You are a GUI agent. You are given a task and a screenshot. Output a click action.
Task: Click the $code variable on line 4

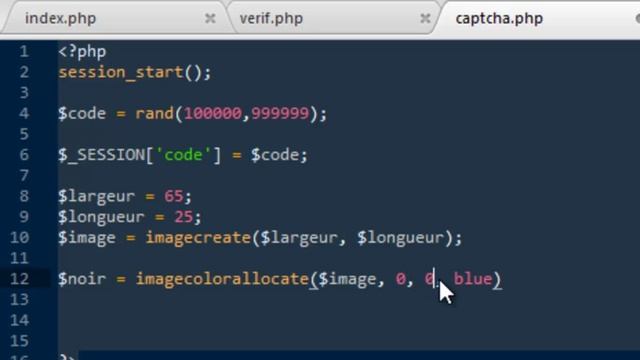point(82,113)
